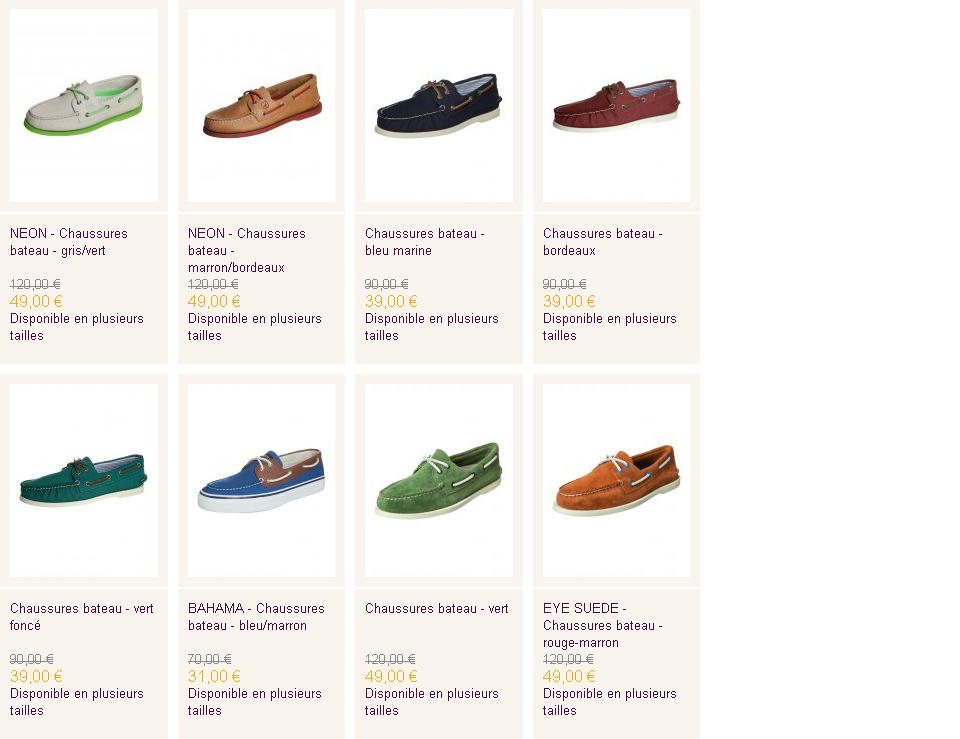The height and width of the screenshot is (739, 960).
Task: Click the 39,00 € price of bleu marine shoe
Action: (x=391, y=301)
